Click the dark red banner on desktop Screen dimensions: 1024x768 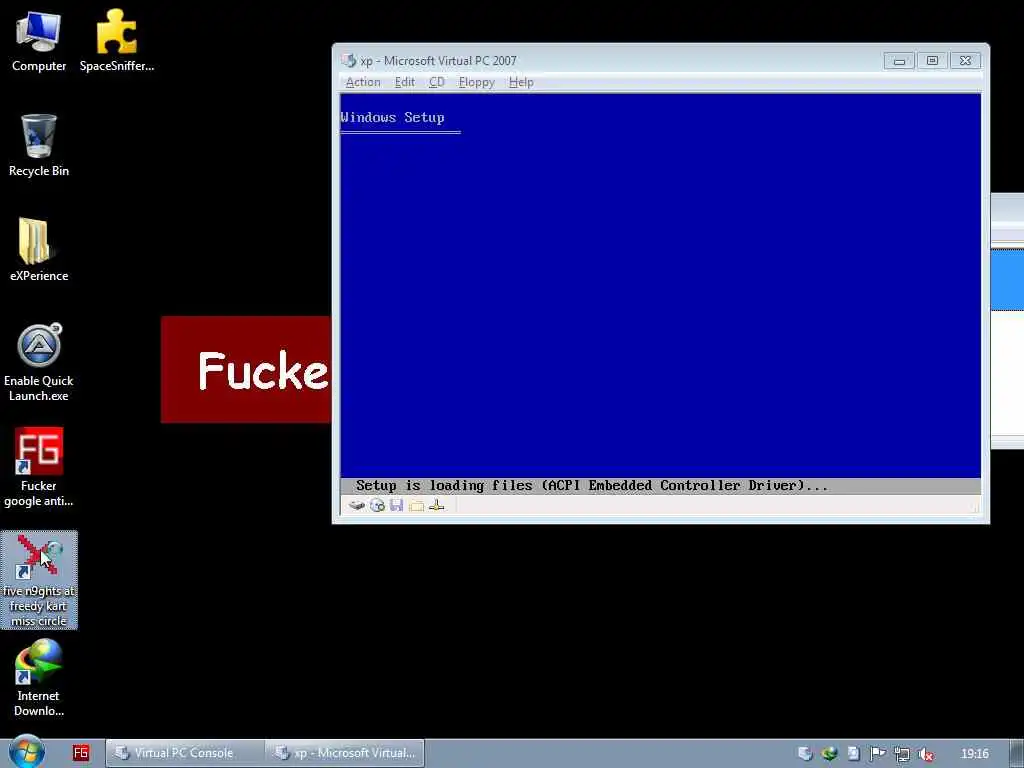click(x=246, y=370)
